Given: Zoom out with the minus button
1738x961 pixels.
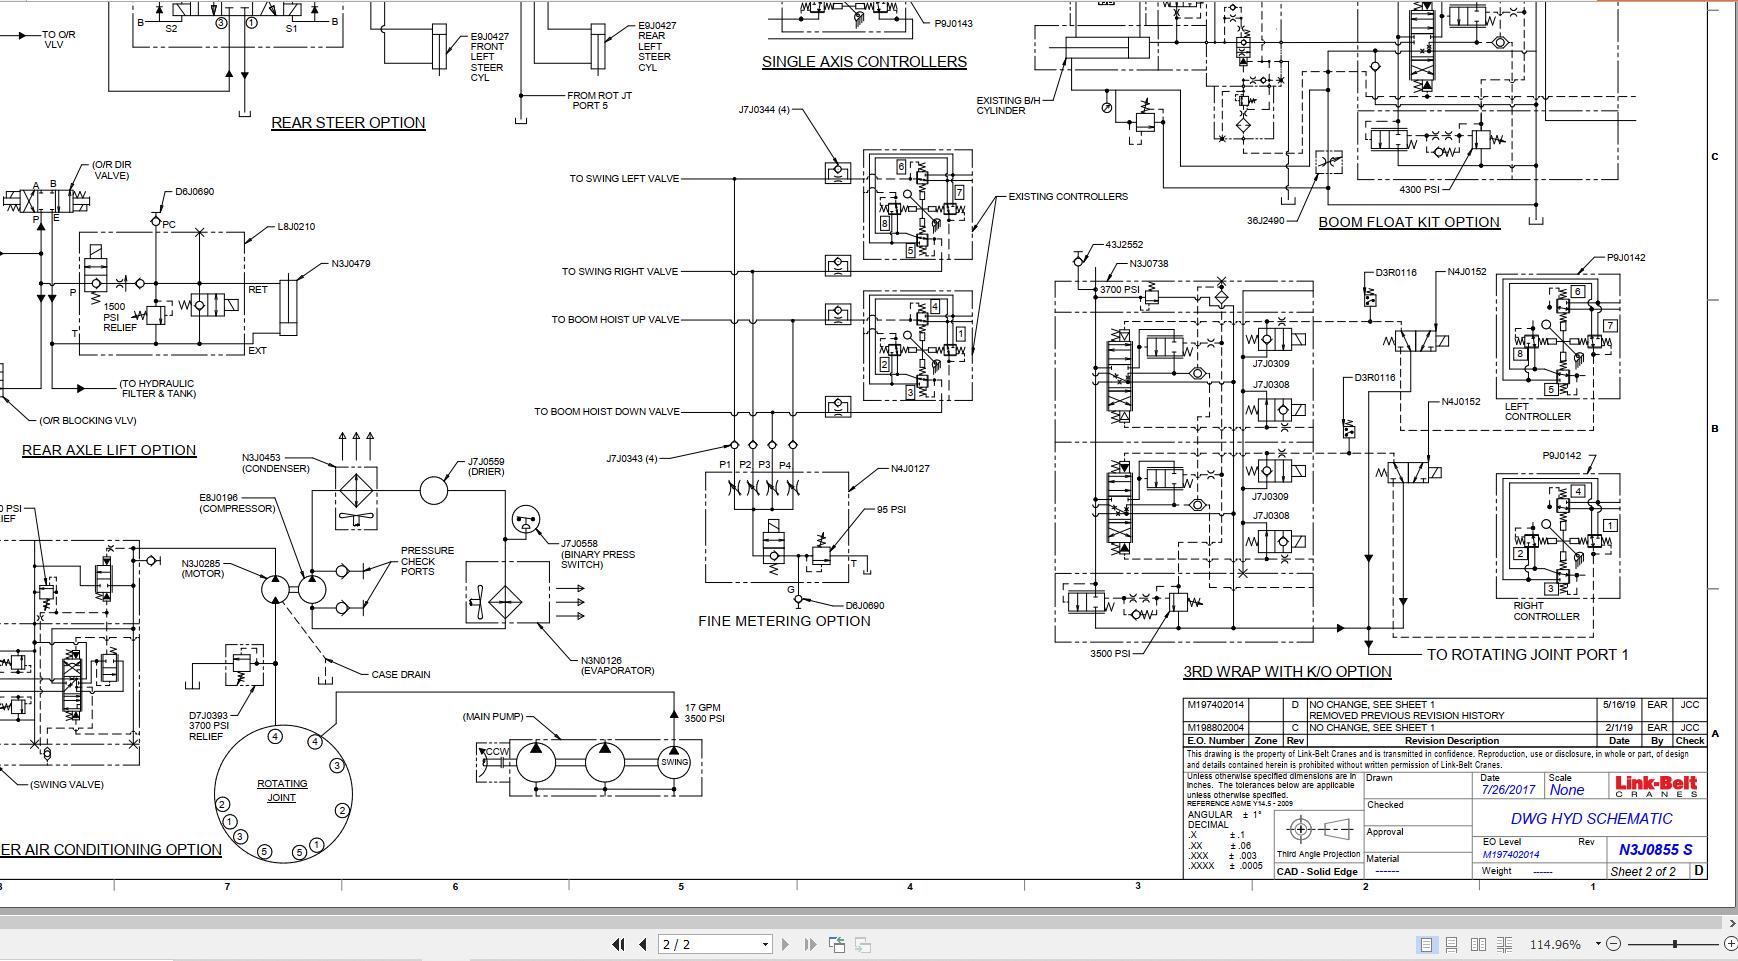Looking at the screenshot, I should point(1613,944).
